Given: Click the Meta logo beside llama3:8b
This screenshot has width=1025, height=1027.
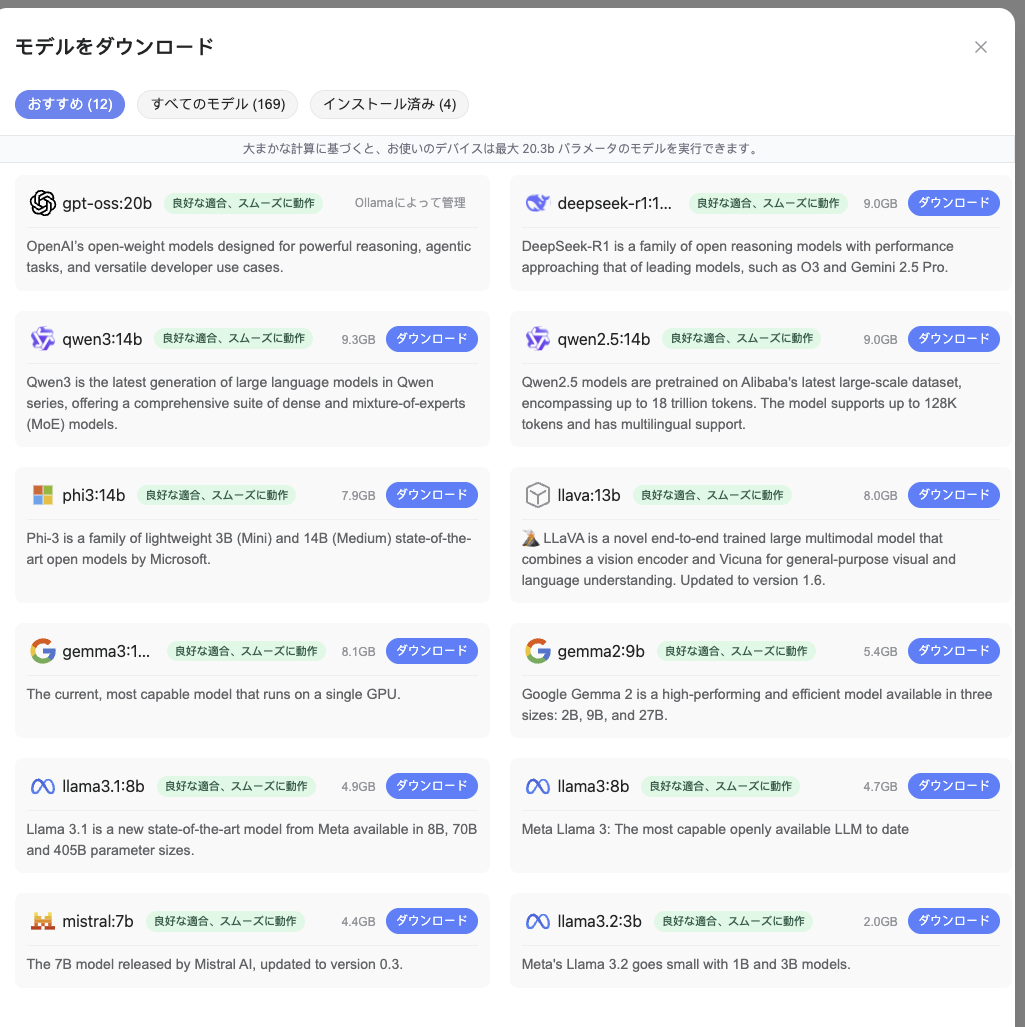Looking at the screenshot, I should pos(538,786).
